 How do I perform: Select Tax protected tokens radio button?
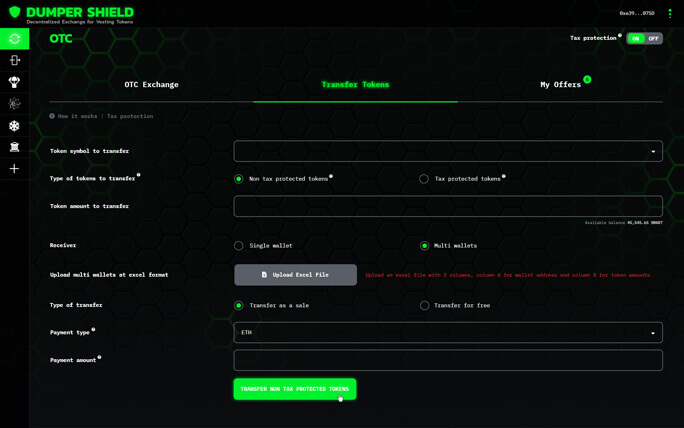coord(424,179)
